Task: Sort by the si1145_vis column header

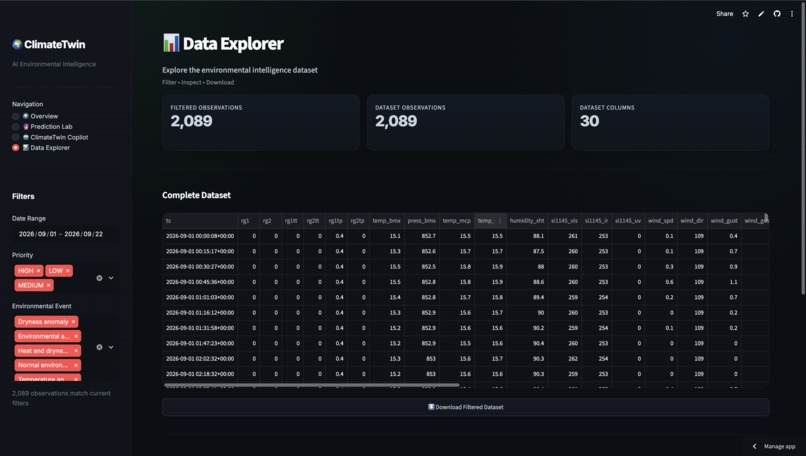Action: [564, 221]
